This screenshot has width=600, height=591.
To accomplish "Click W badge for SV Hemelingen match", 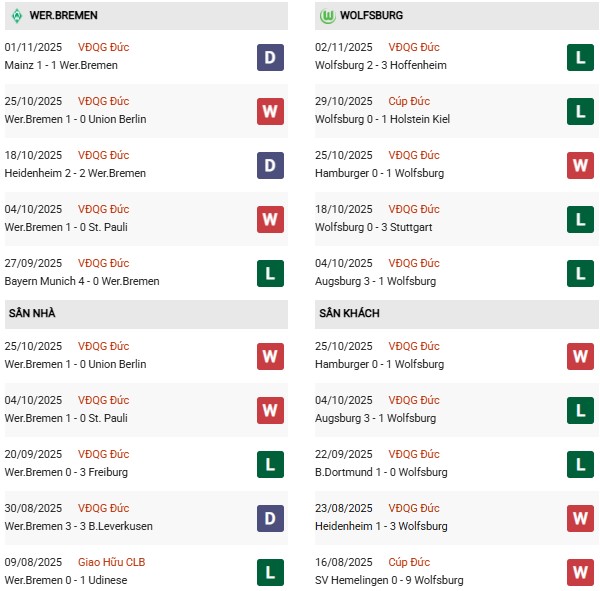I will pyautogui.click(x=580, y=570).
